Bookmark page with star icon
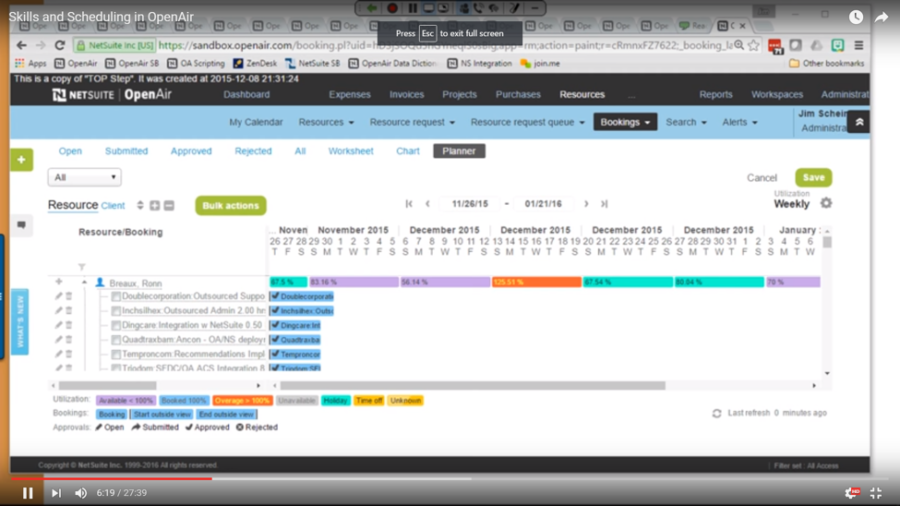 (754, 45)
